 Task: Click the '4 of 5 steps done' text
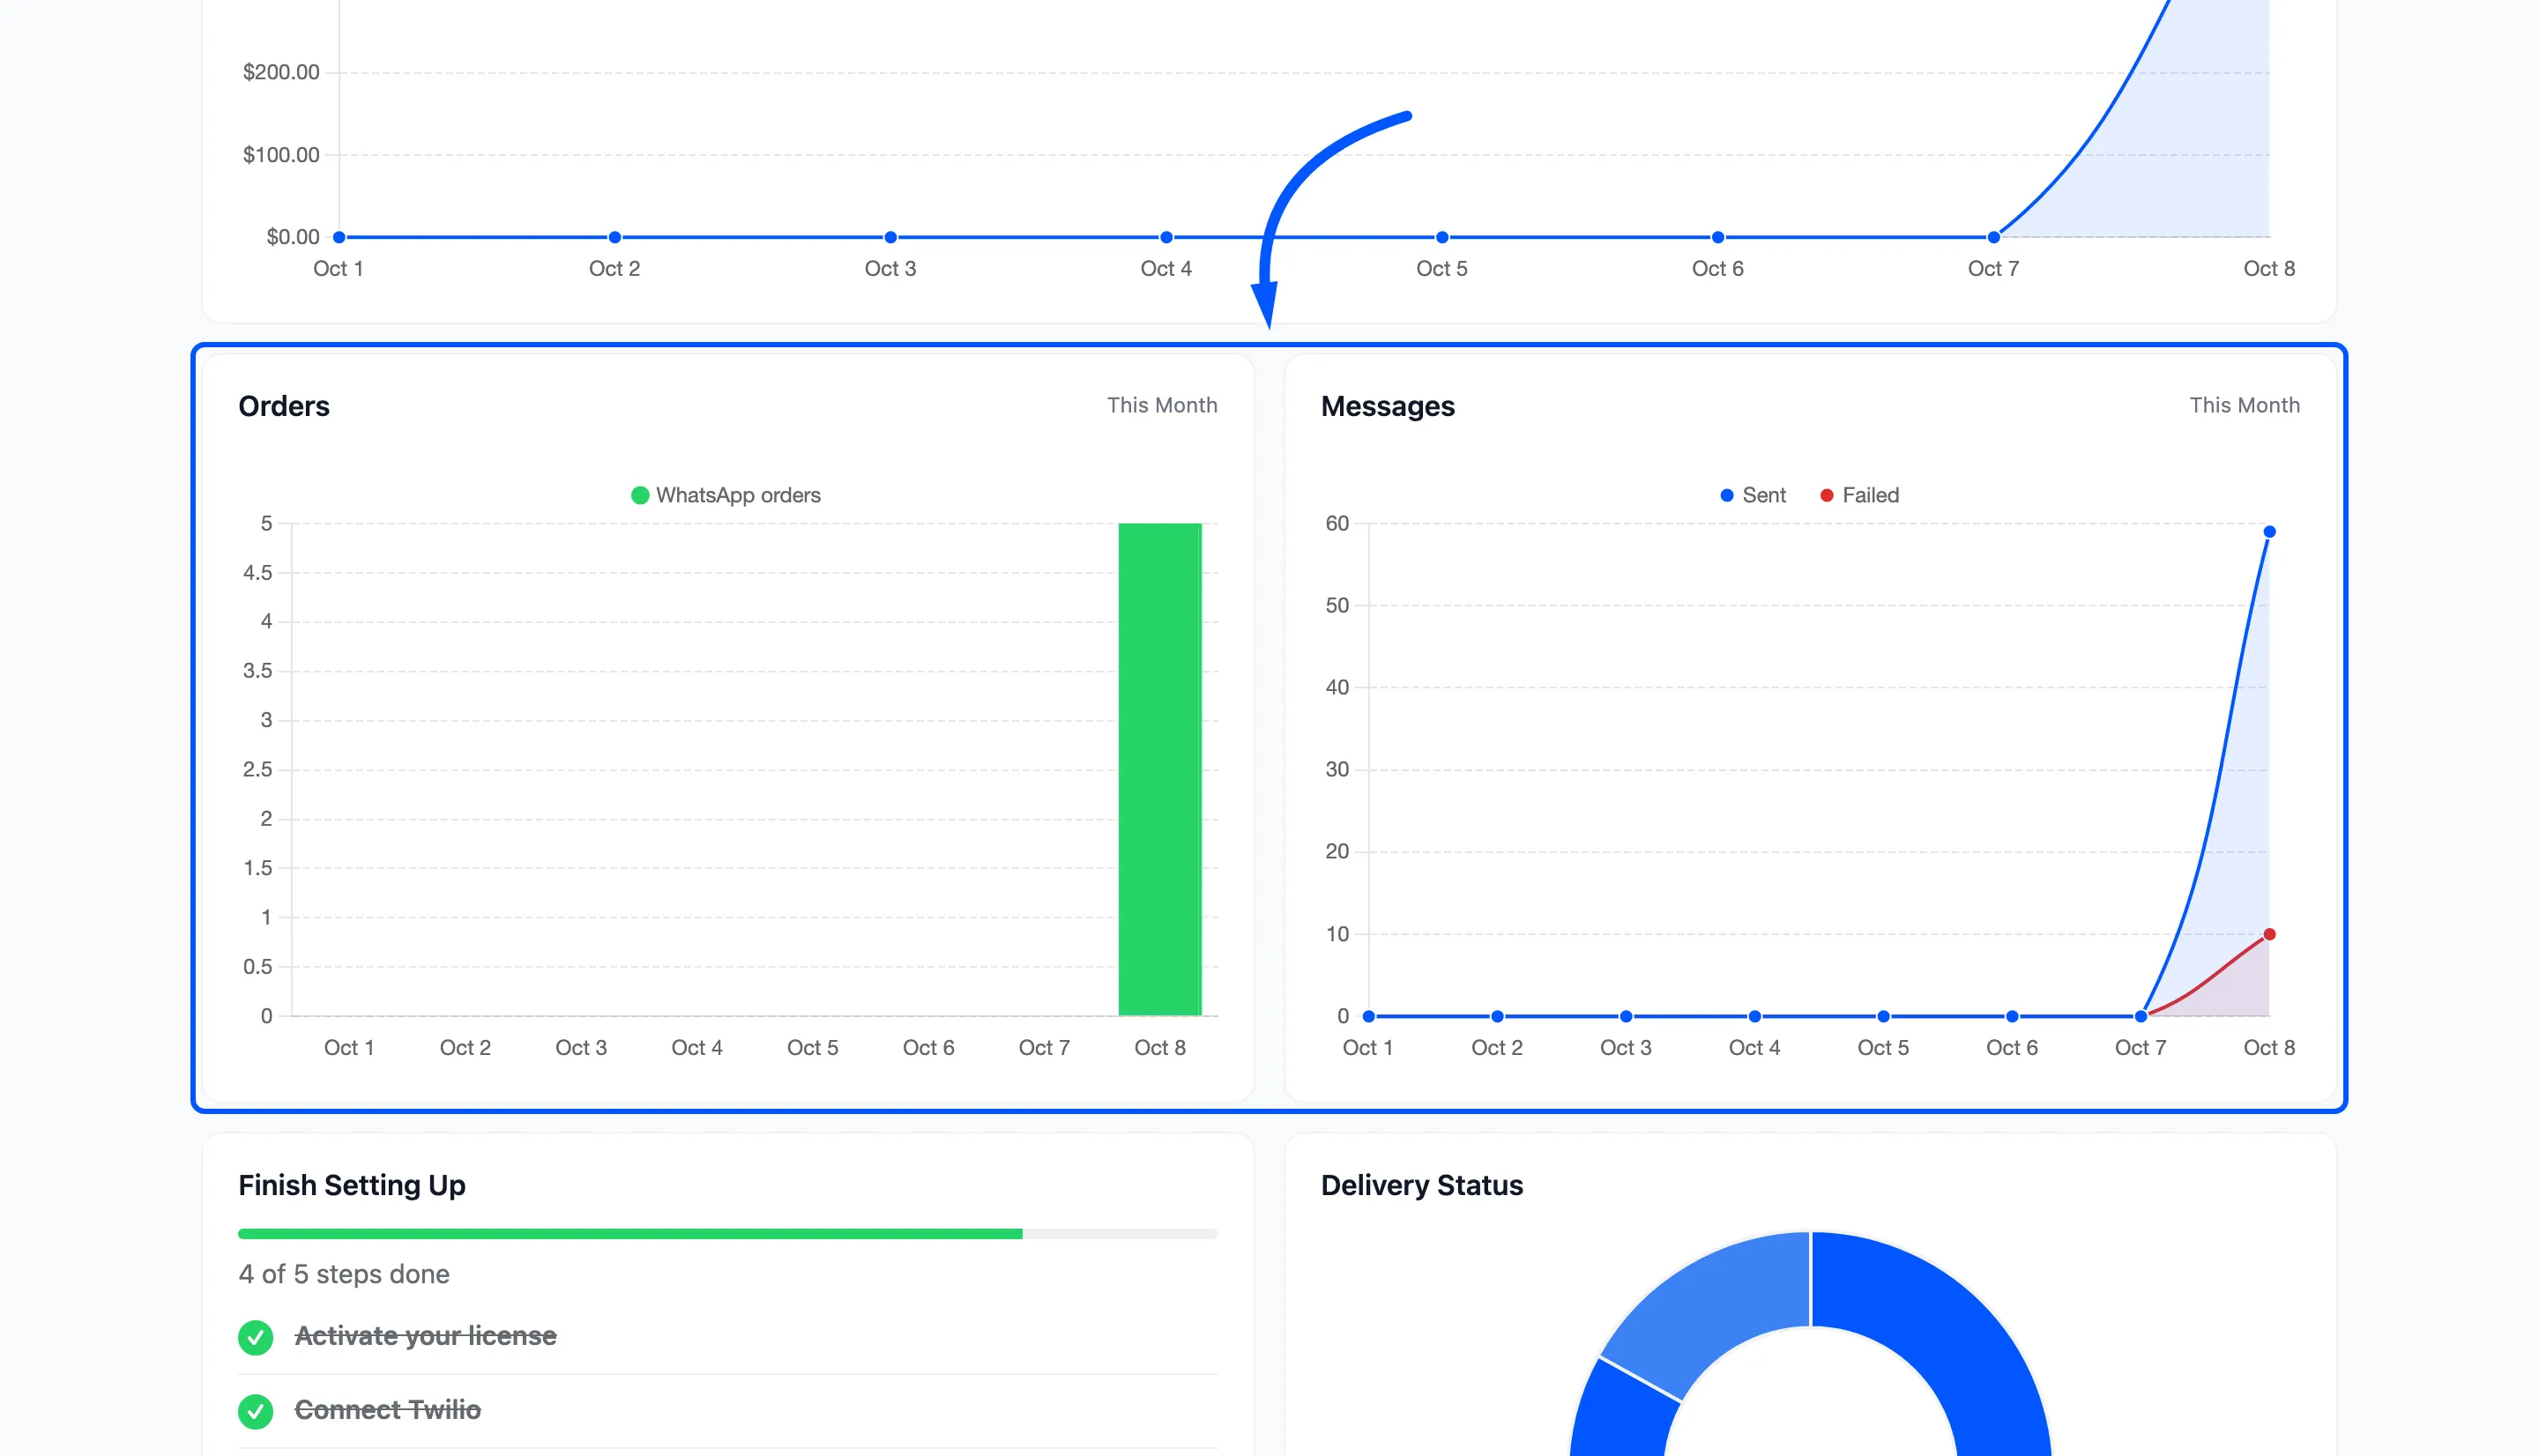pos(344,1274)
